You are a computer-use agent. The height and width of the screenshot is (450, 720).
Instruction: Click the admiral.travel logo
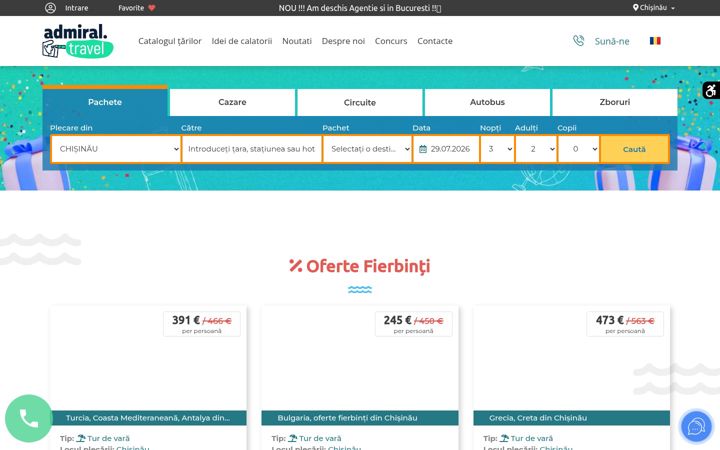point(78,41)
